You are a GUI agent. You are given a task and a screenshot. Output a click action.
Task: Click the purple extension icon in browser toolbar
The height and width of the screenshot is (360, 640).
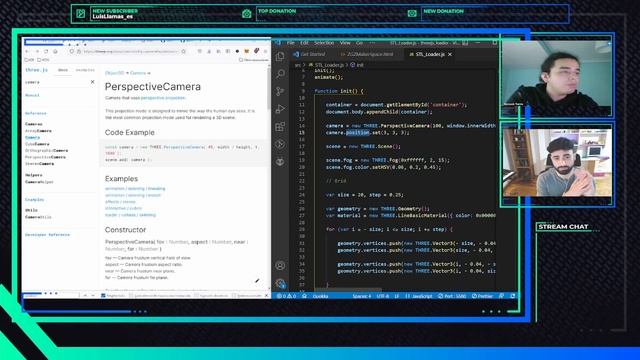[256, 51]
